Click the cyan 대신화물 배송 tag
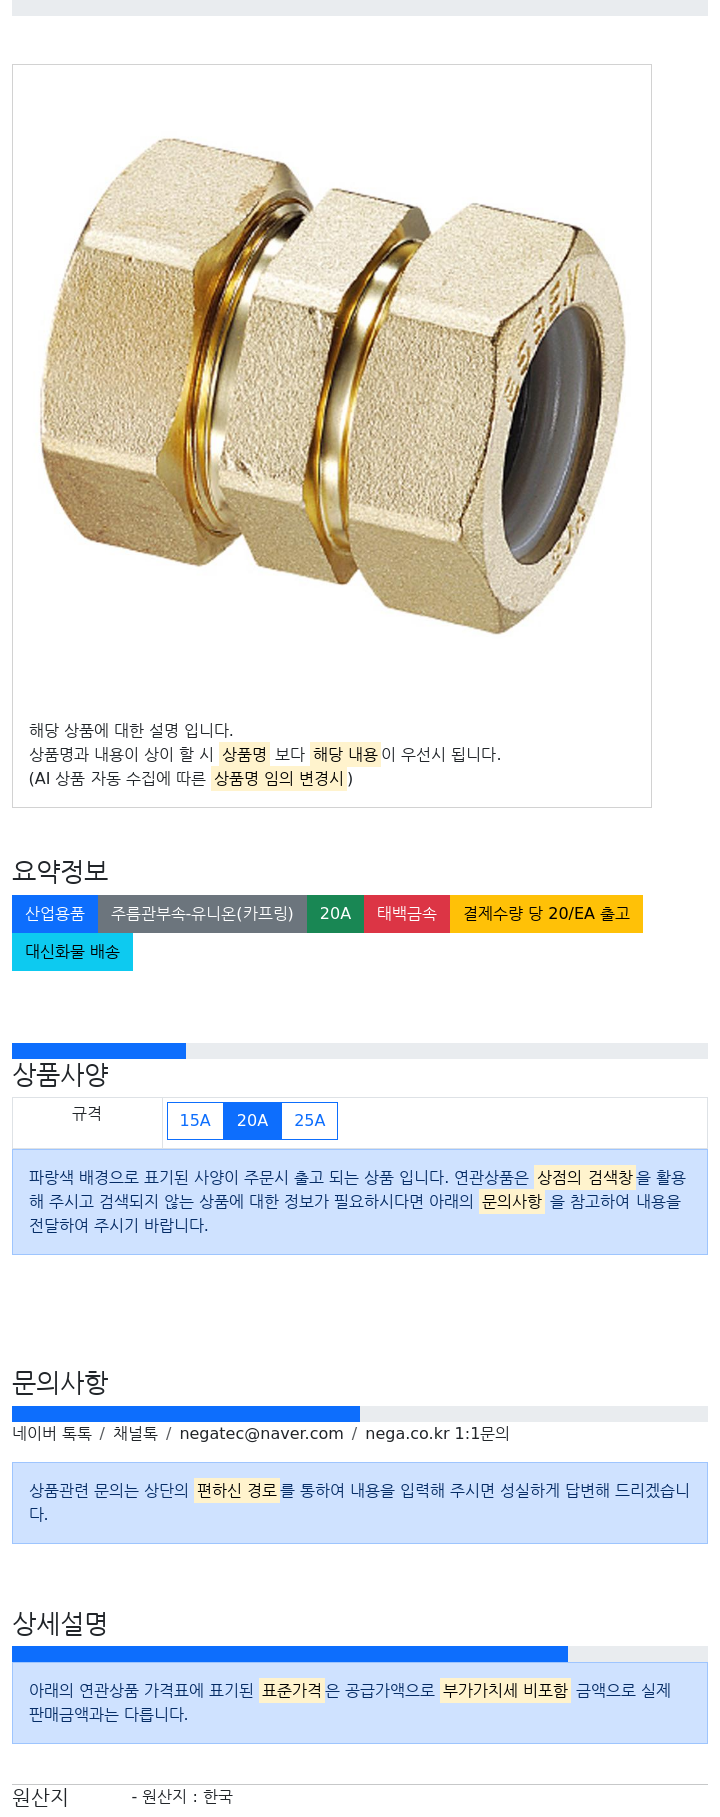The image size is (720, 1817). [x=72, y=951]
